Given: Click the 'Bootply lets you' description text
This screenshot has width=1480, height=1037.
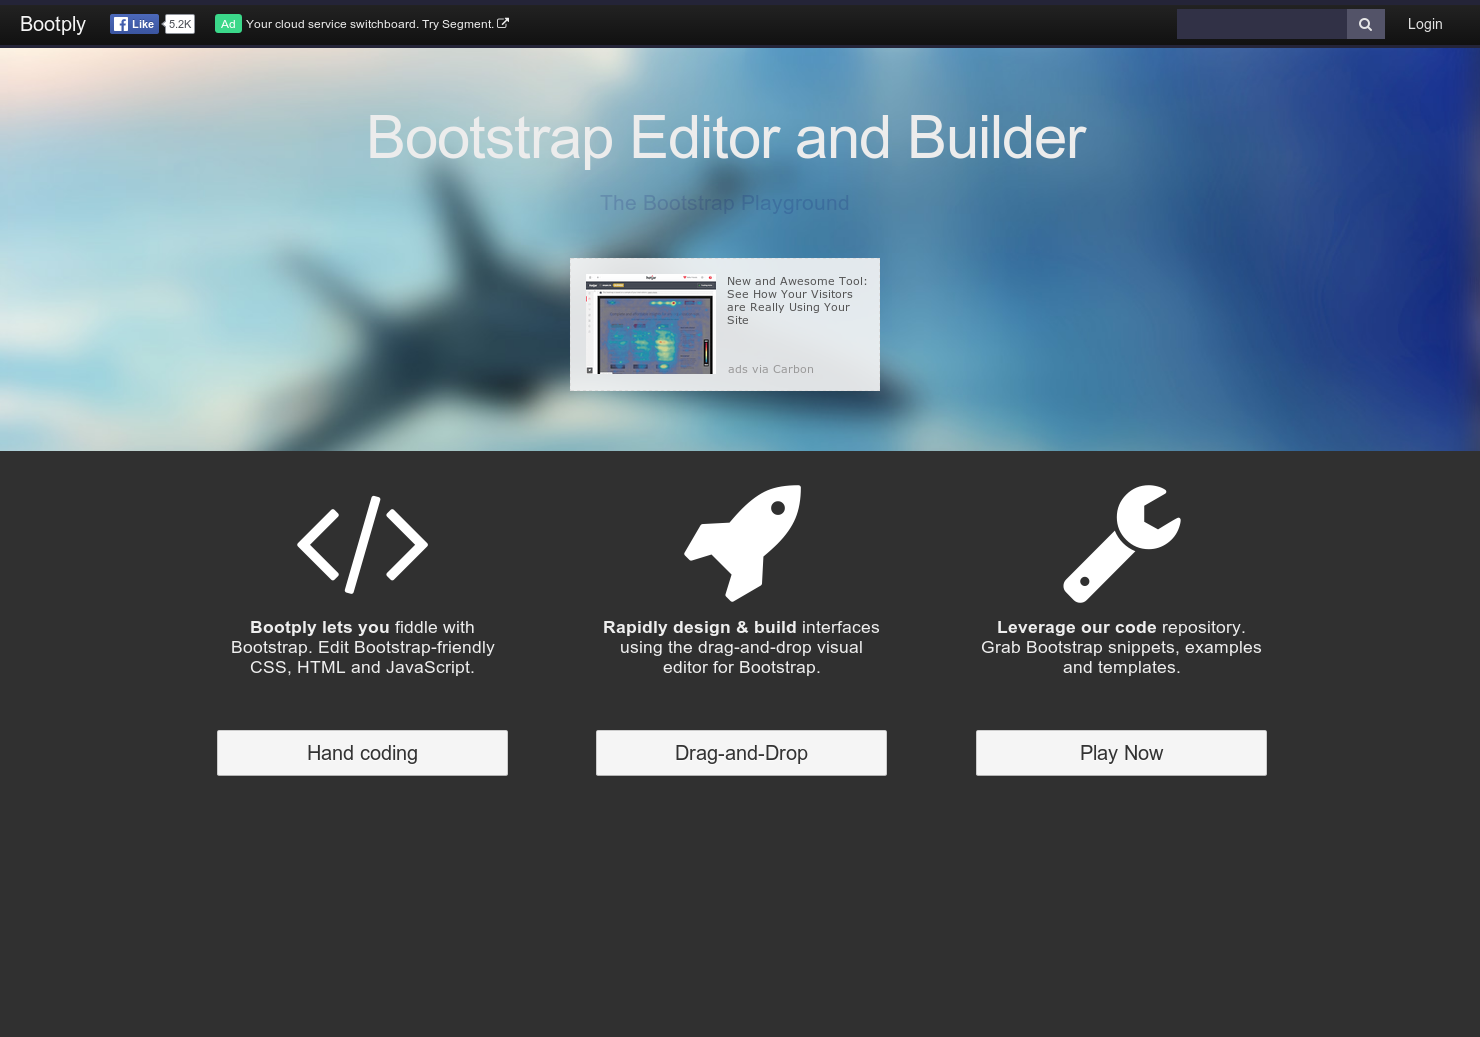Looking at the screenshot, I should point(362,647).
